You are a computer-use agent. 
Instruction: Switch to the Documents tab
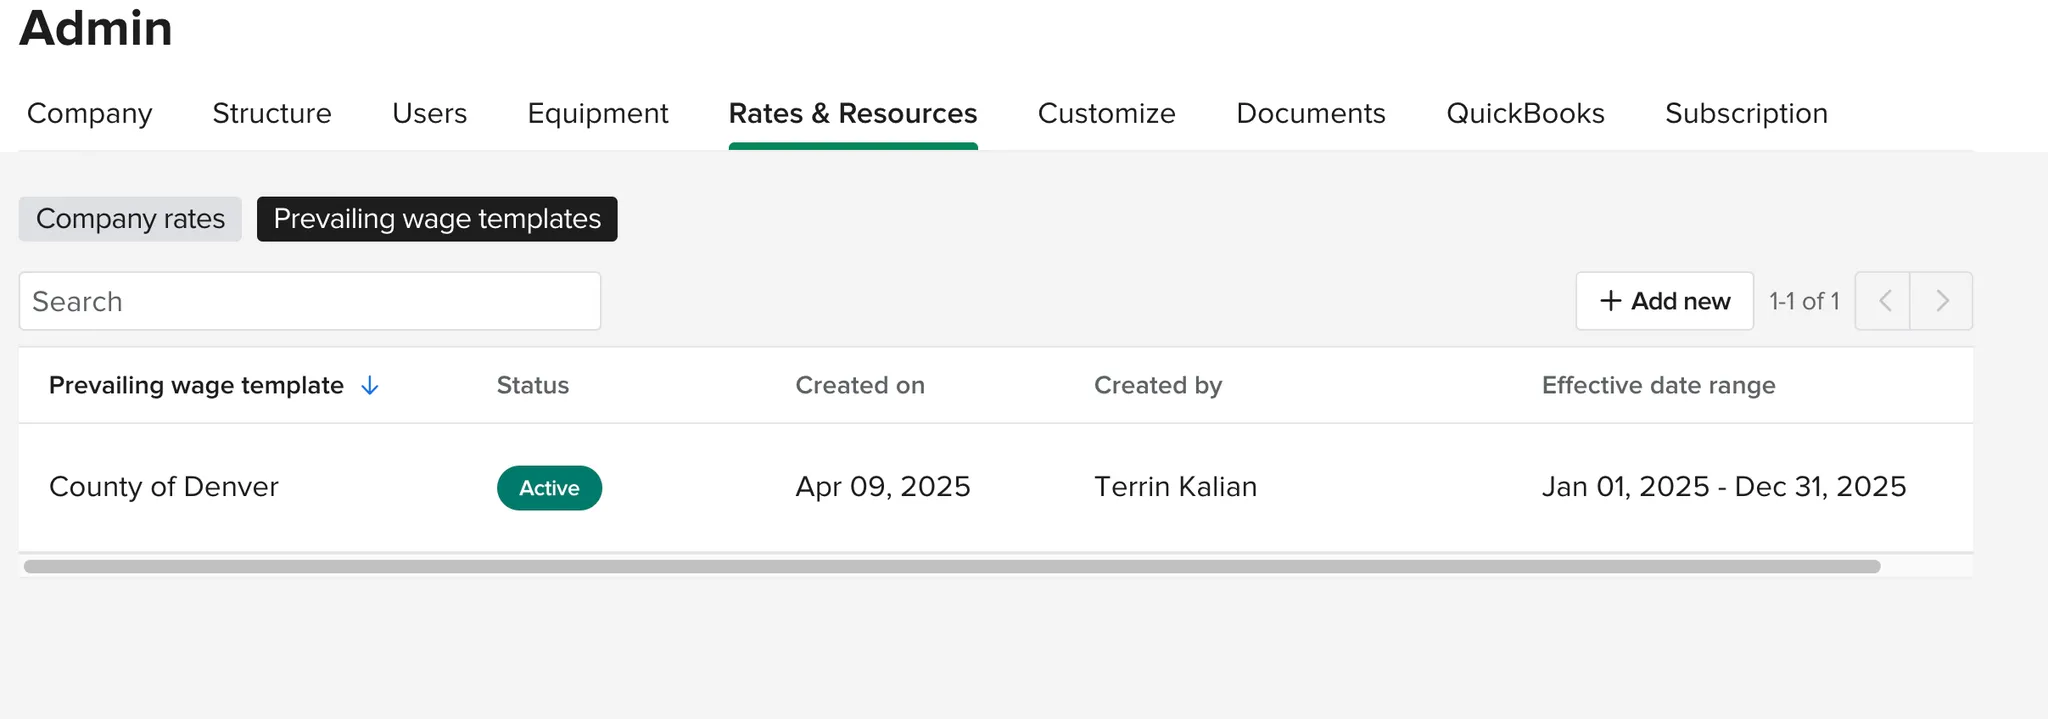pyautogui.click(x=1311, y=114)
